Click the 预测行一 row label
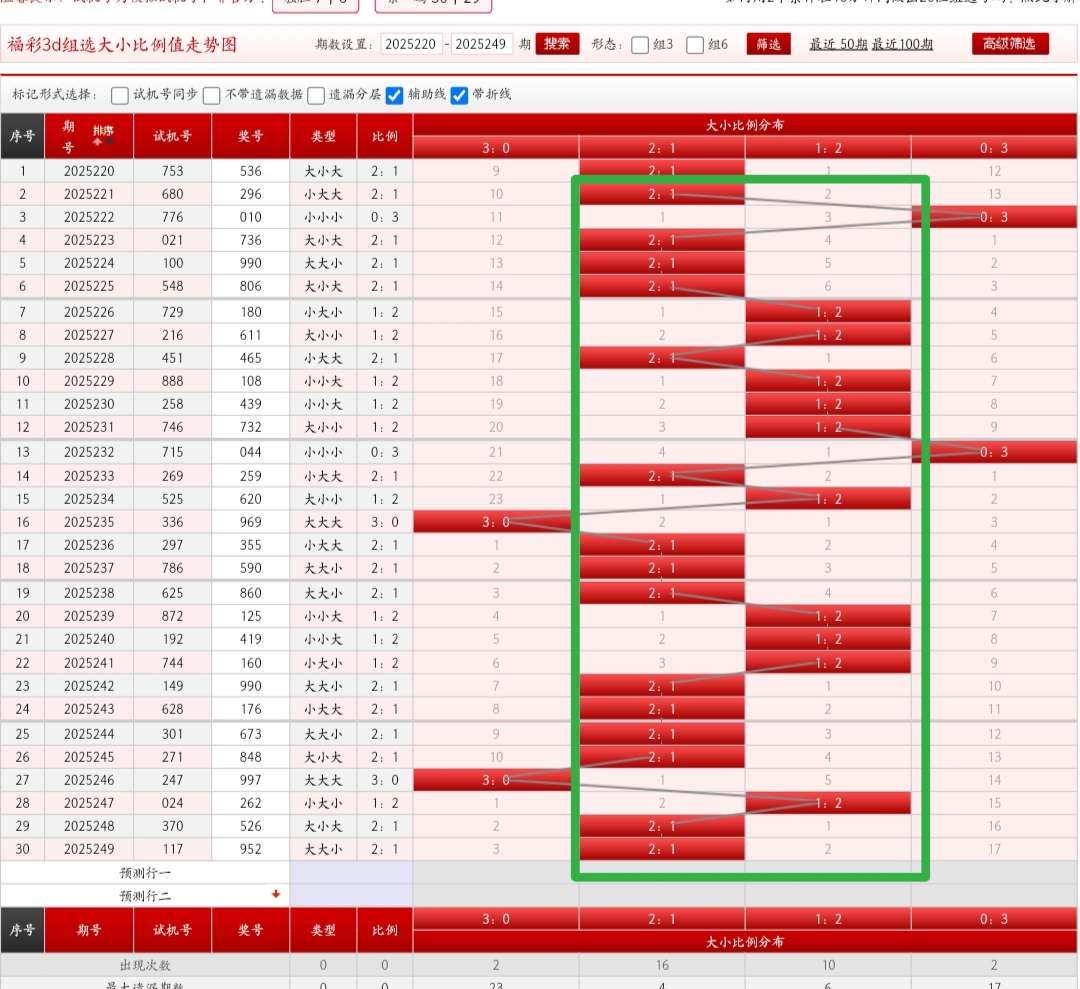 tap(145, 873)
